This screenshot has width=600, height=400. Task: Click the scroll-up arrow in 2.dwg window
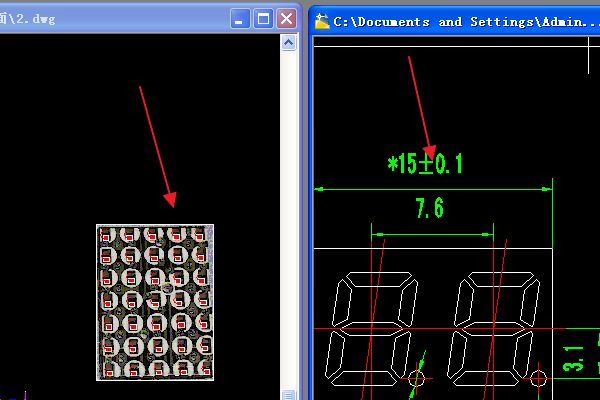click(x=289, y=42)
